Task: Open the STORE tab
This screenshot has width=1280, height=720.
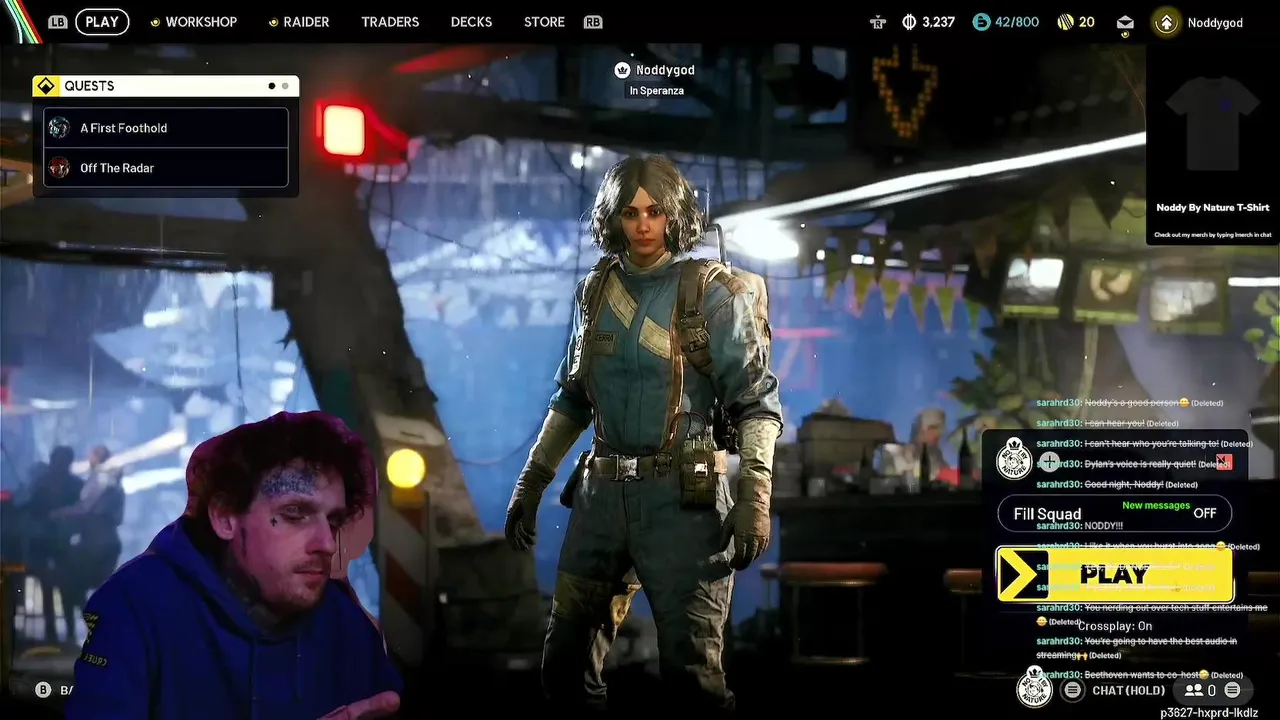Action: point(544,22)
